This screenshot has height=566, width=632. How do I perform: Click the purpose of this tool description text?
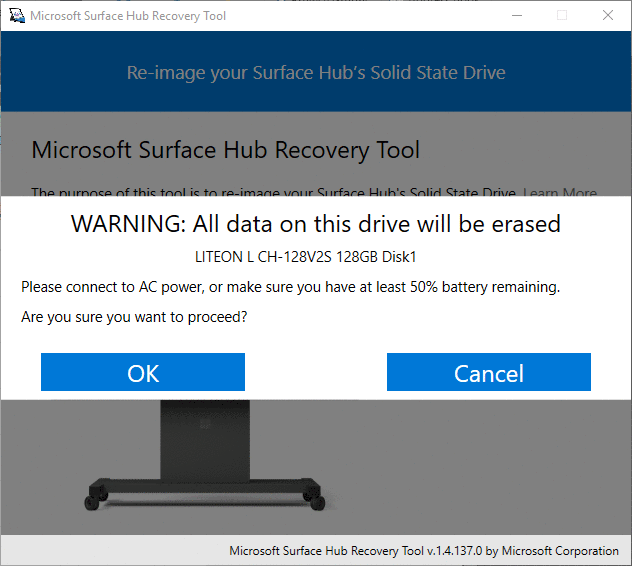[x=274, y=192]
